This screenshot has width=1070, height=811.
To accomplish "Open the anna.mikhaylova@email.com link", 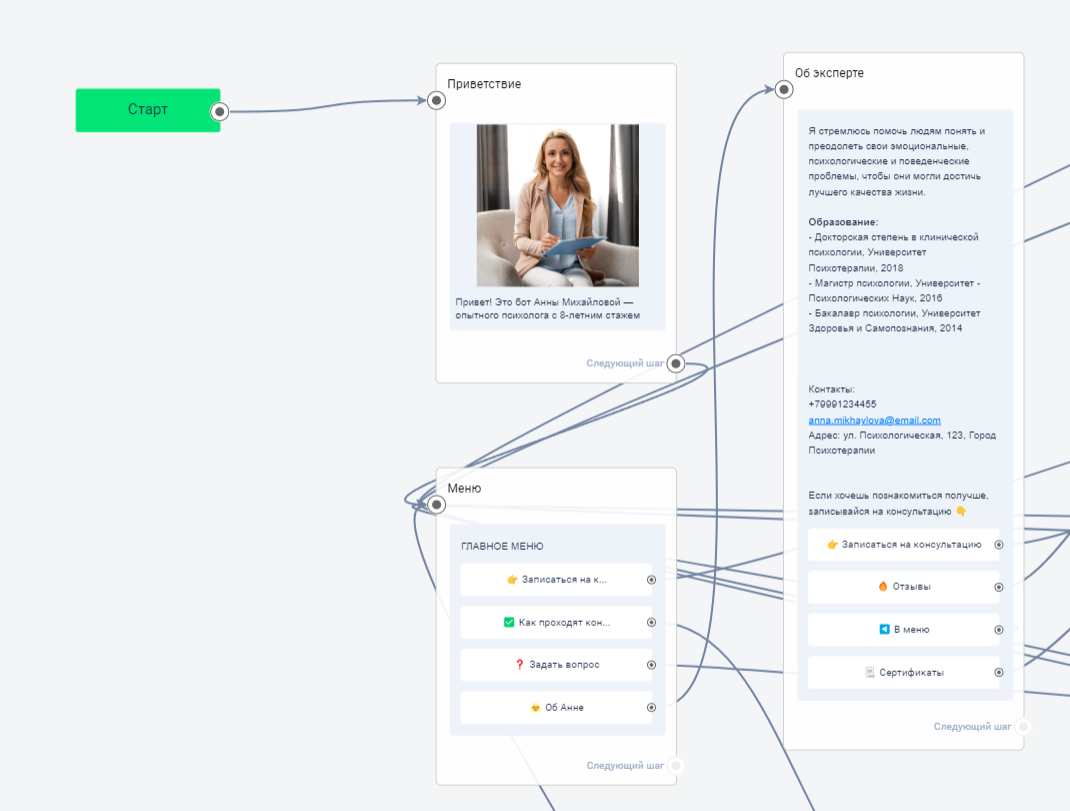I will 874,420.
